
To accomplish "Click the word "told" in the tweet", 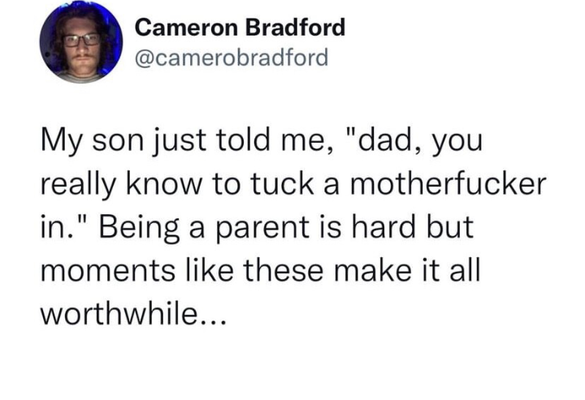I will 242,140.
